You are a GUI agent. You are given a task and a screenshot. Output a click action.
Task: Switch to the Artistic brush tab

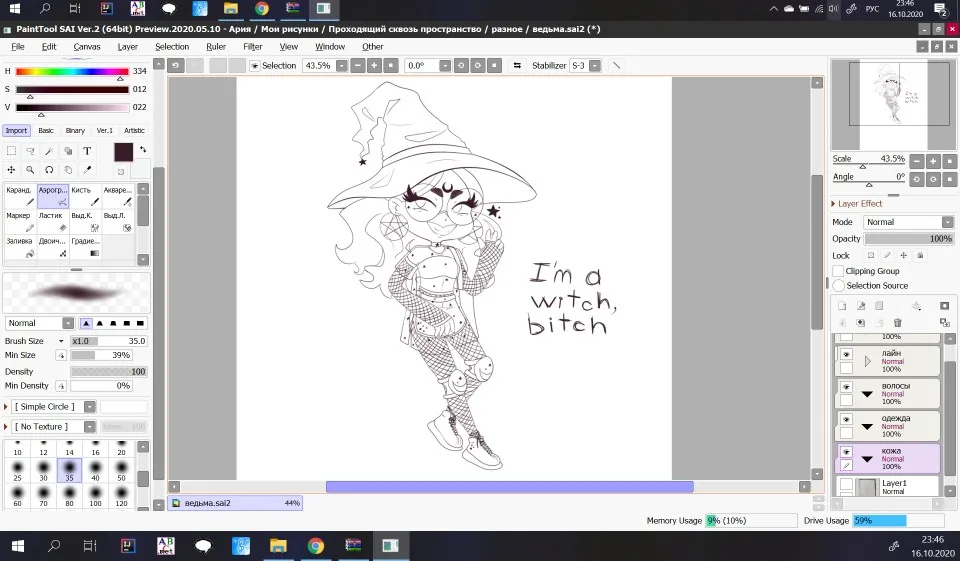[134, 130]
